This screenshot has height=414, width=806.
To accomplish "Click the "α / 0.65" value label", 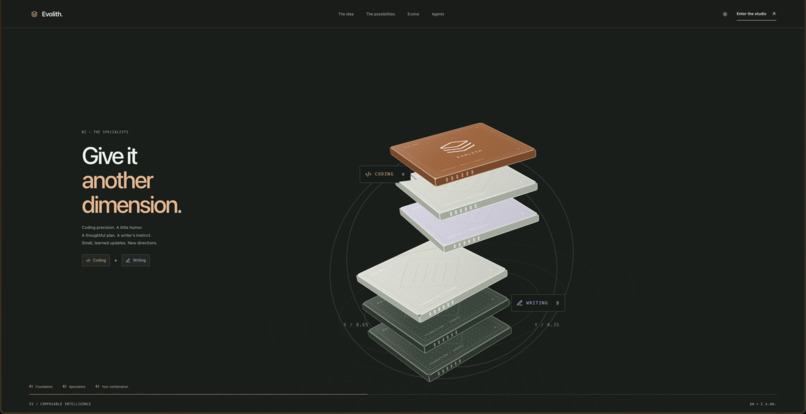I will [356, 325].
